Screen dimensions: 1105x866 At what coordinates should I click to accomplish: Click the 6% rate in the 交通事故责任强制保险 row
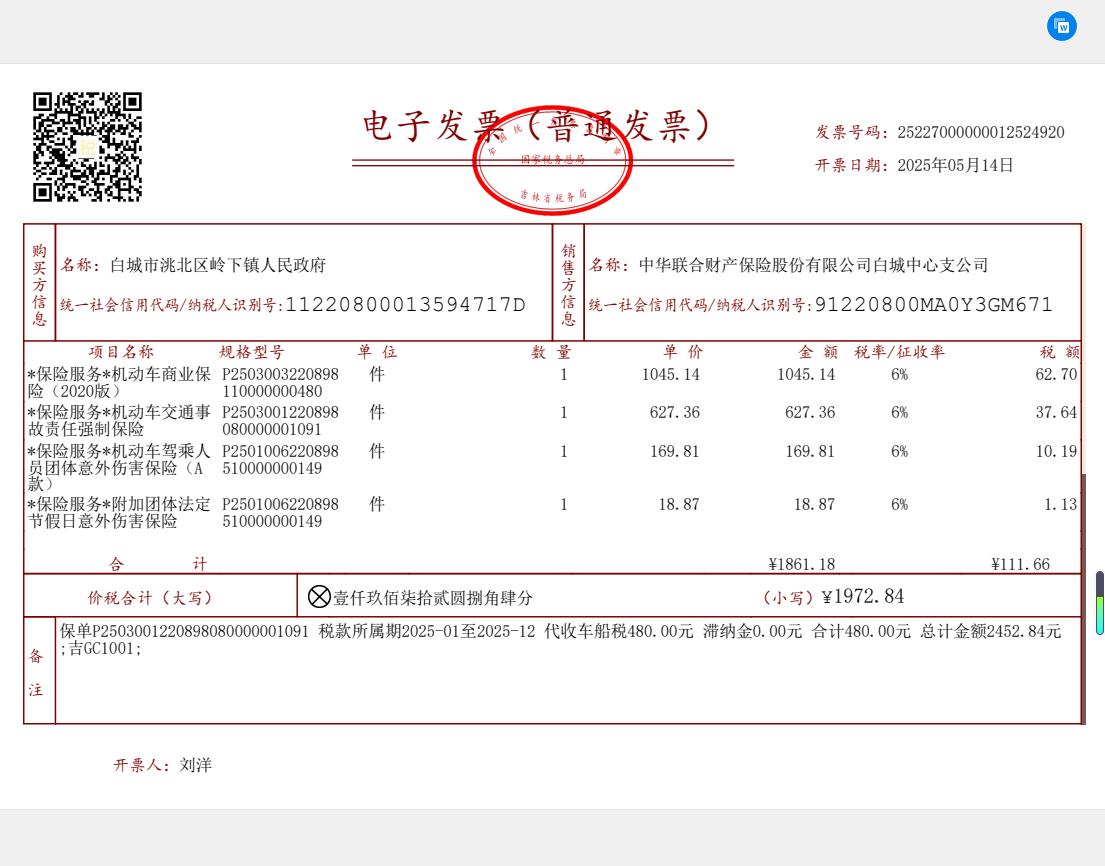coord(899,412)
